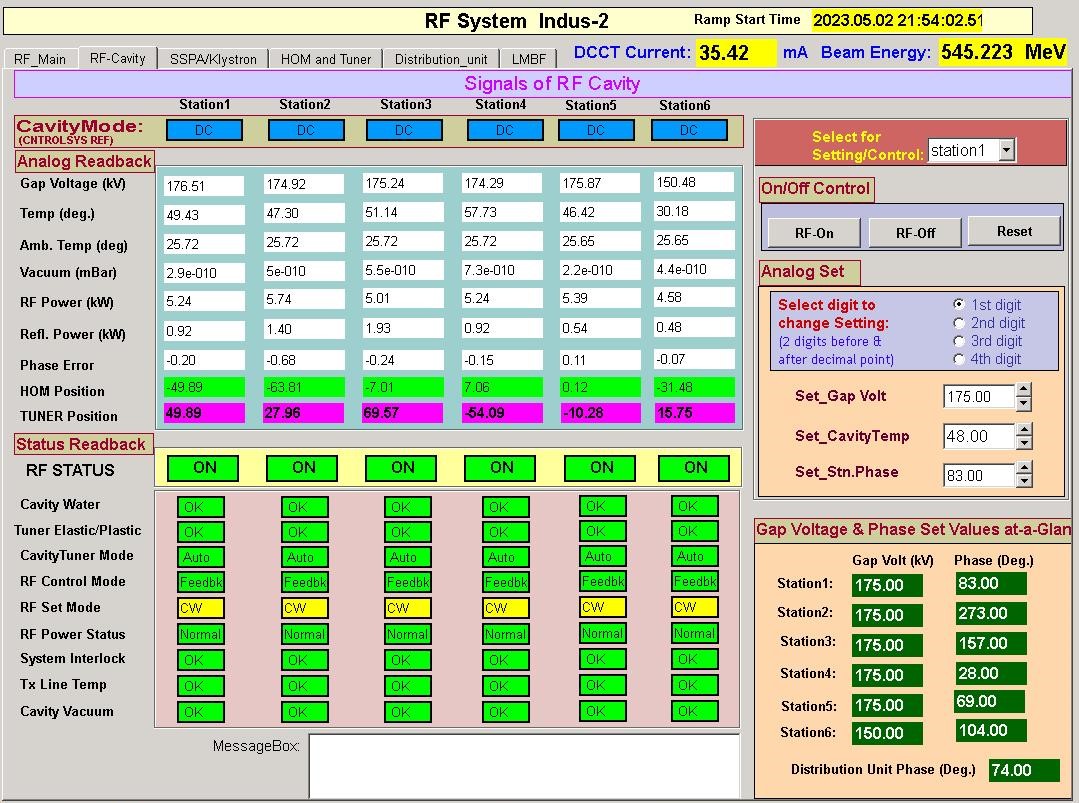Viewport: 1079px width, 803px height.
Task: Click Station3 Refl. Power value 1.93
Action: click(x=403, y=328)
